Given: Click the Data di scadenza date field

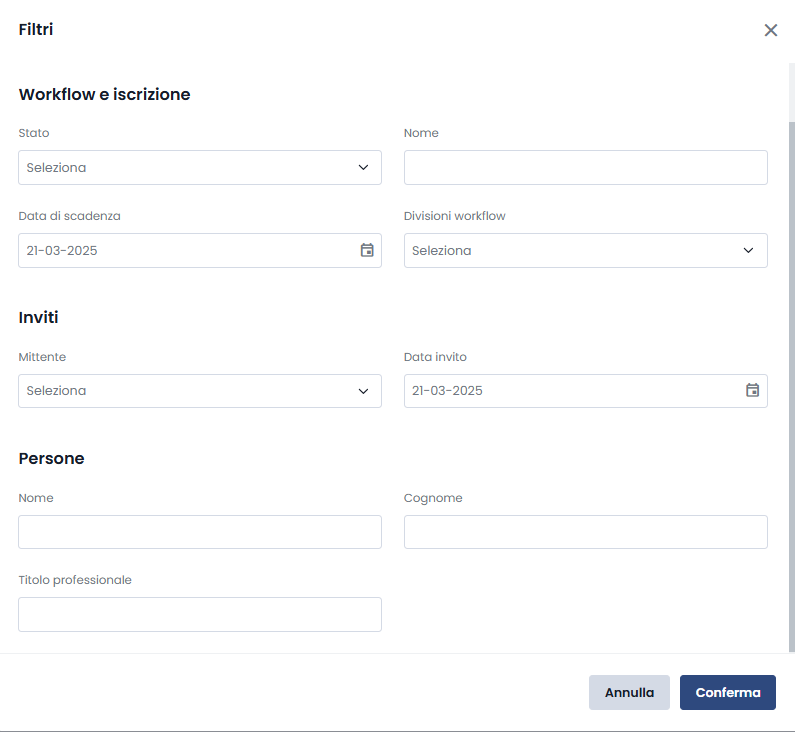Looking at the screenshot, I should point(200,250).
